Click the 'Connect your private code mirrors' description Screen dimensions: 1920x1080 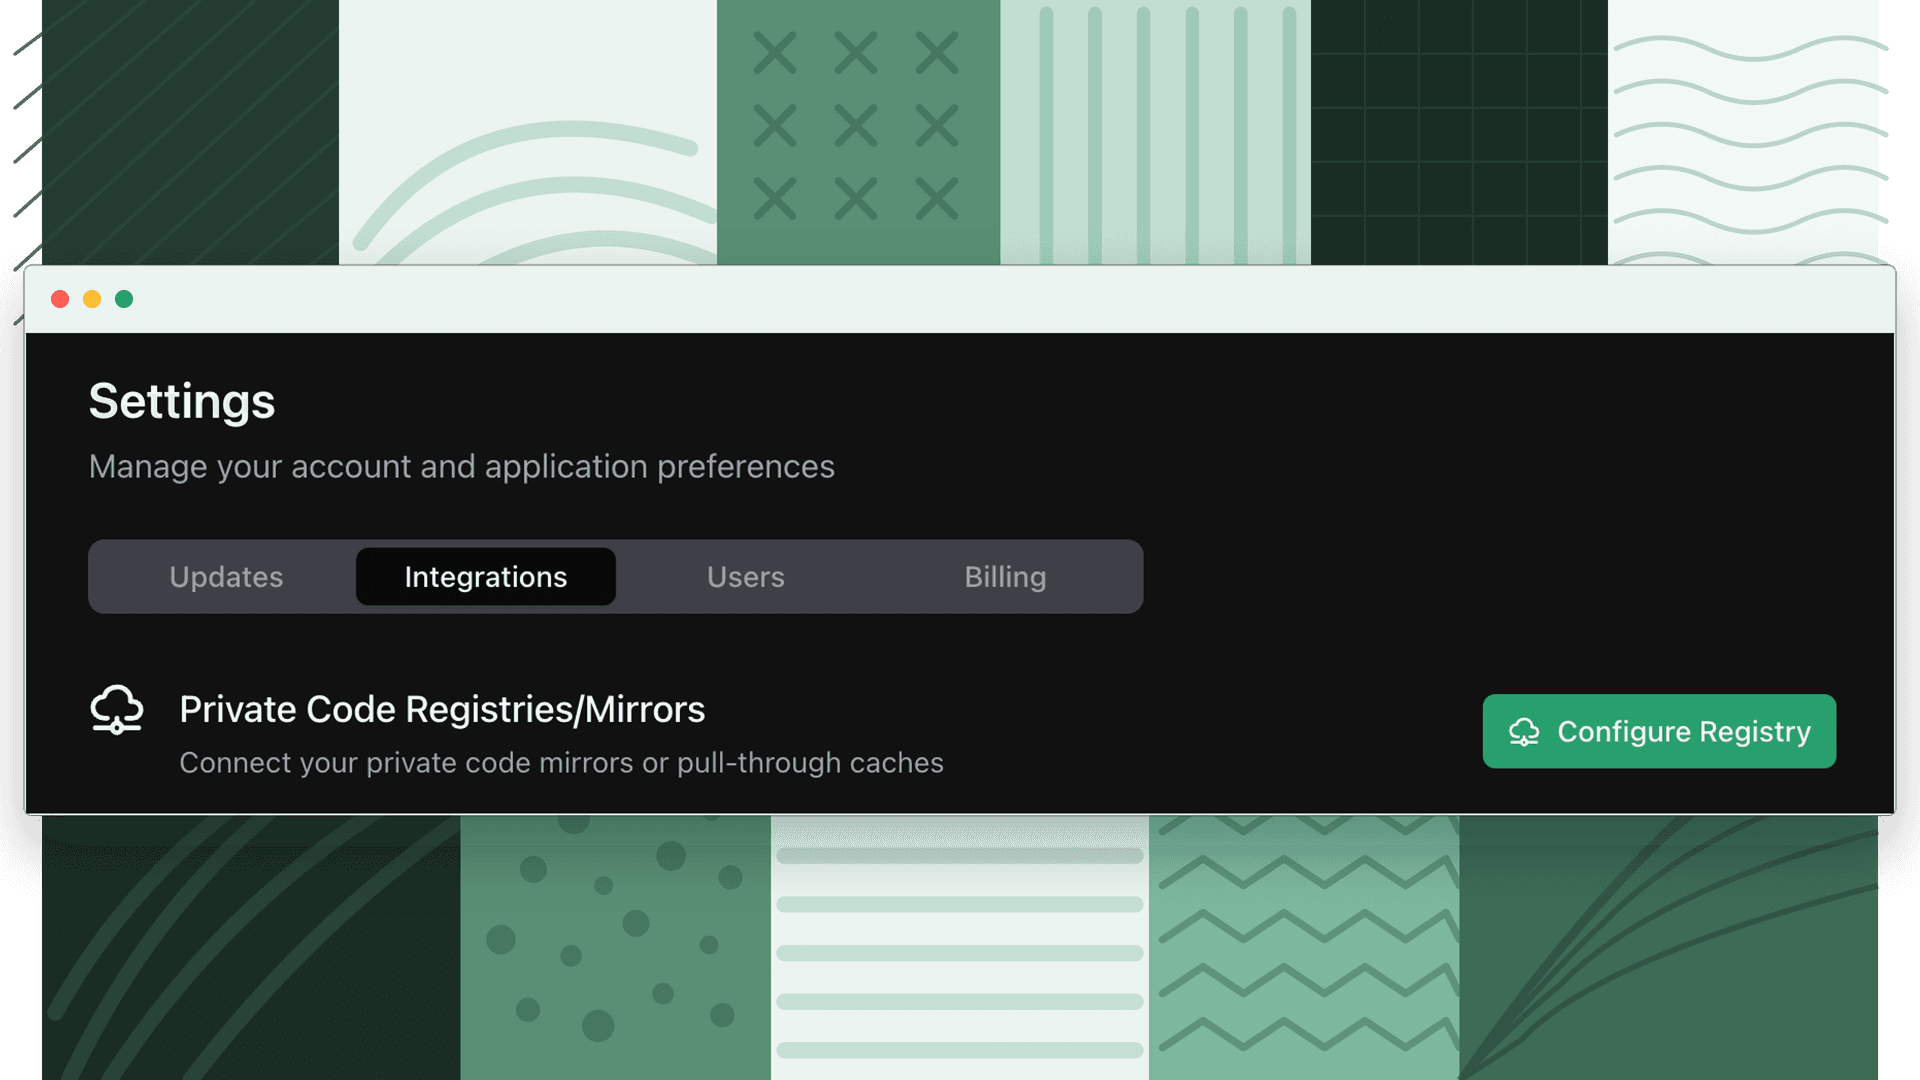(x=561, y=763)
